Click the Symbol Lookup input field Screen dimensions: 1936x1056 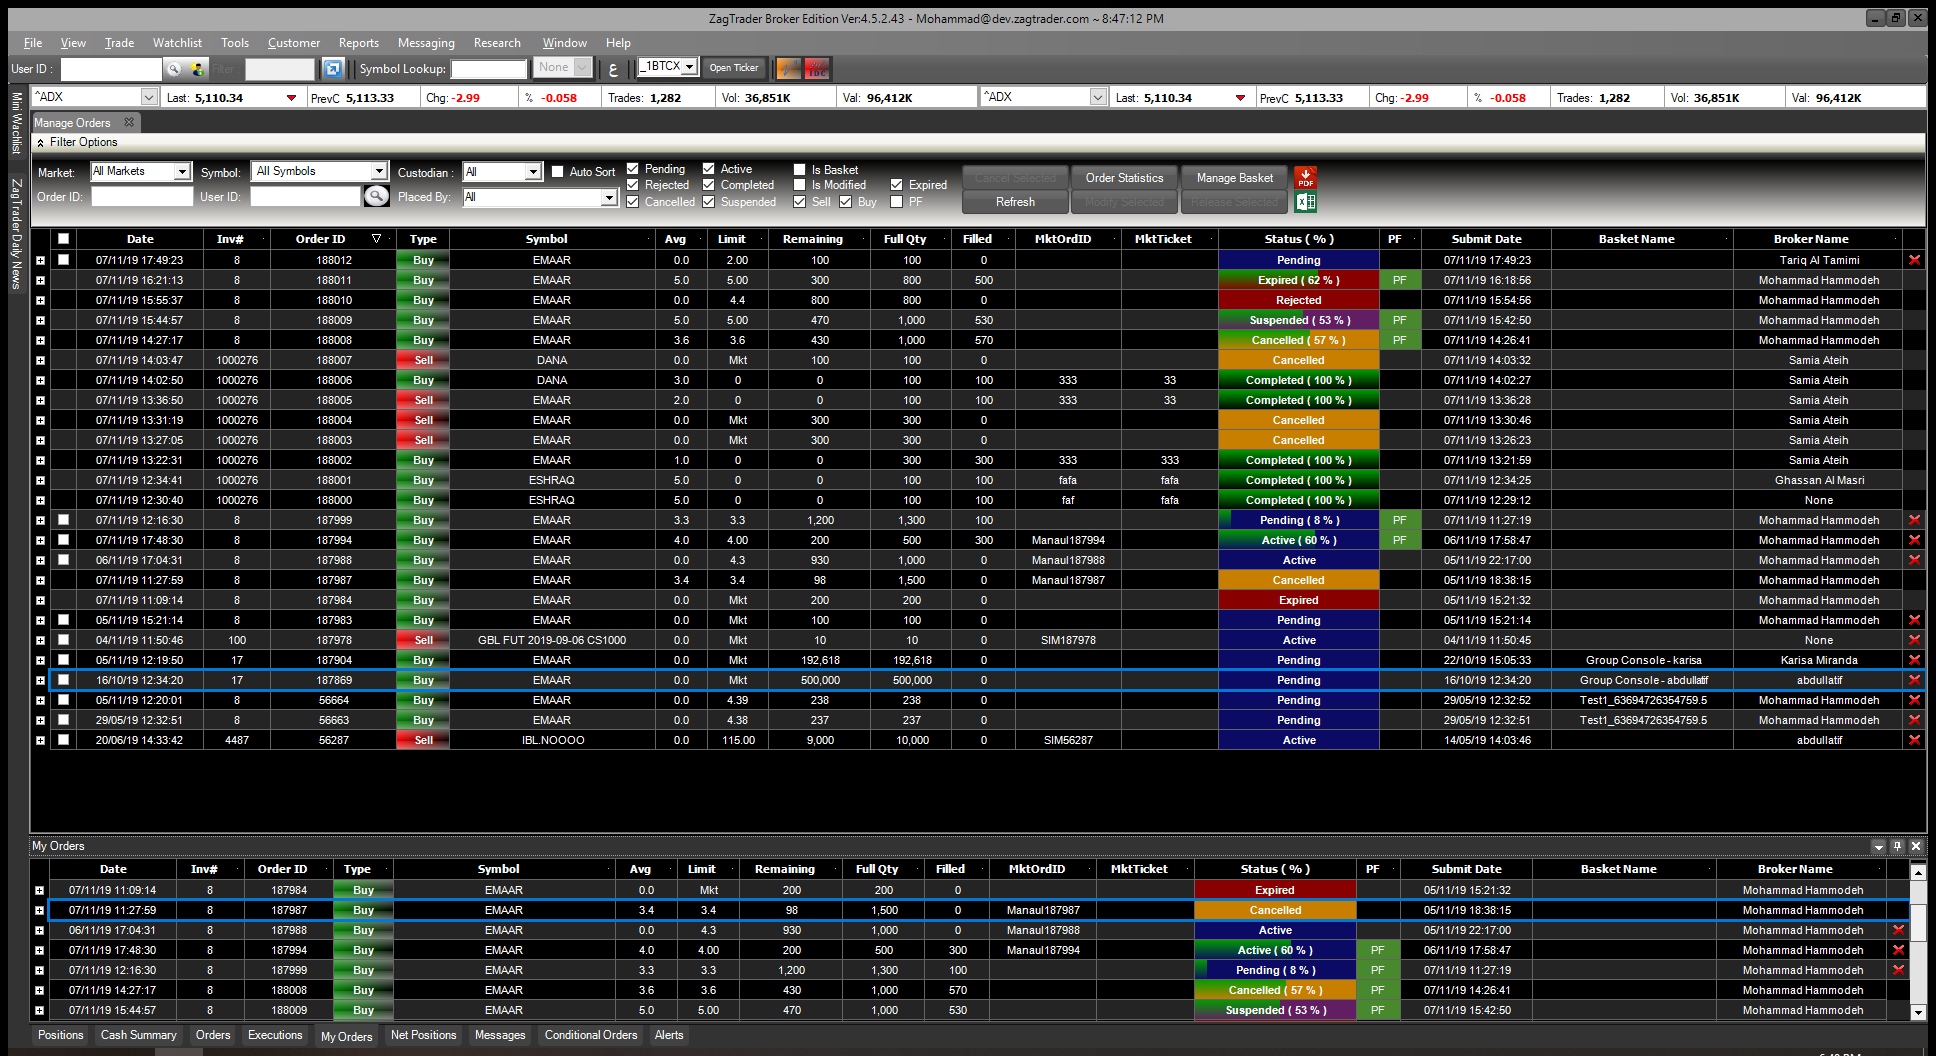489,69
